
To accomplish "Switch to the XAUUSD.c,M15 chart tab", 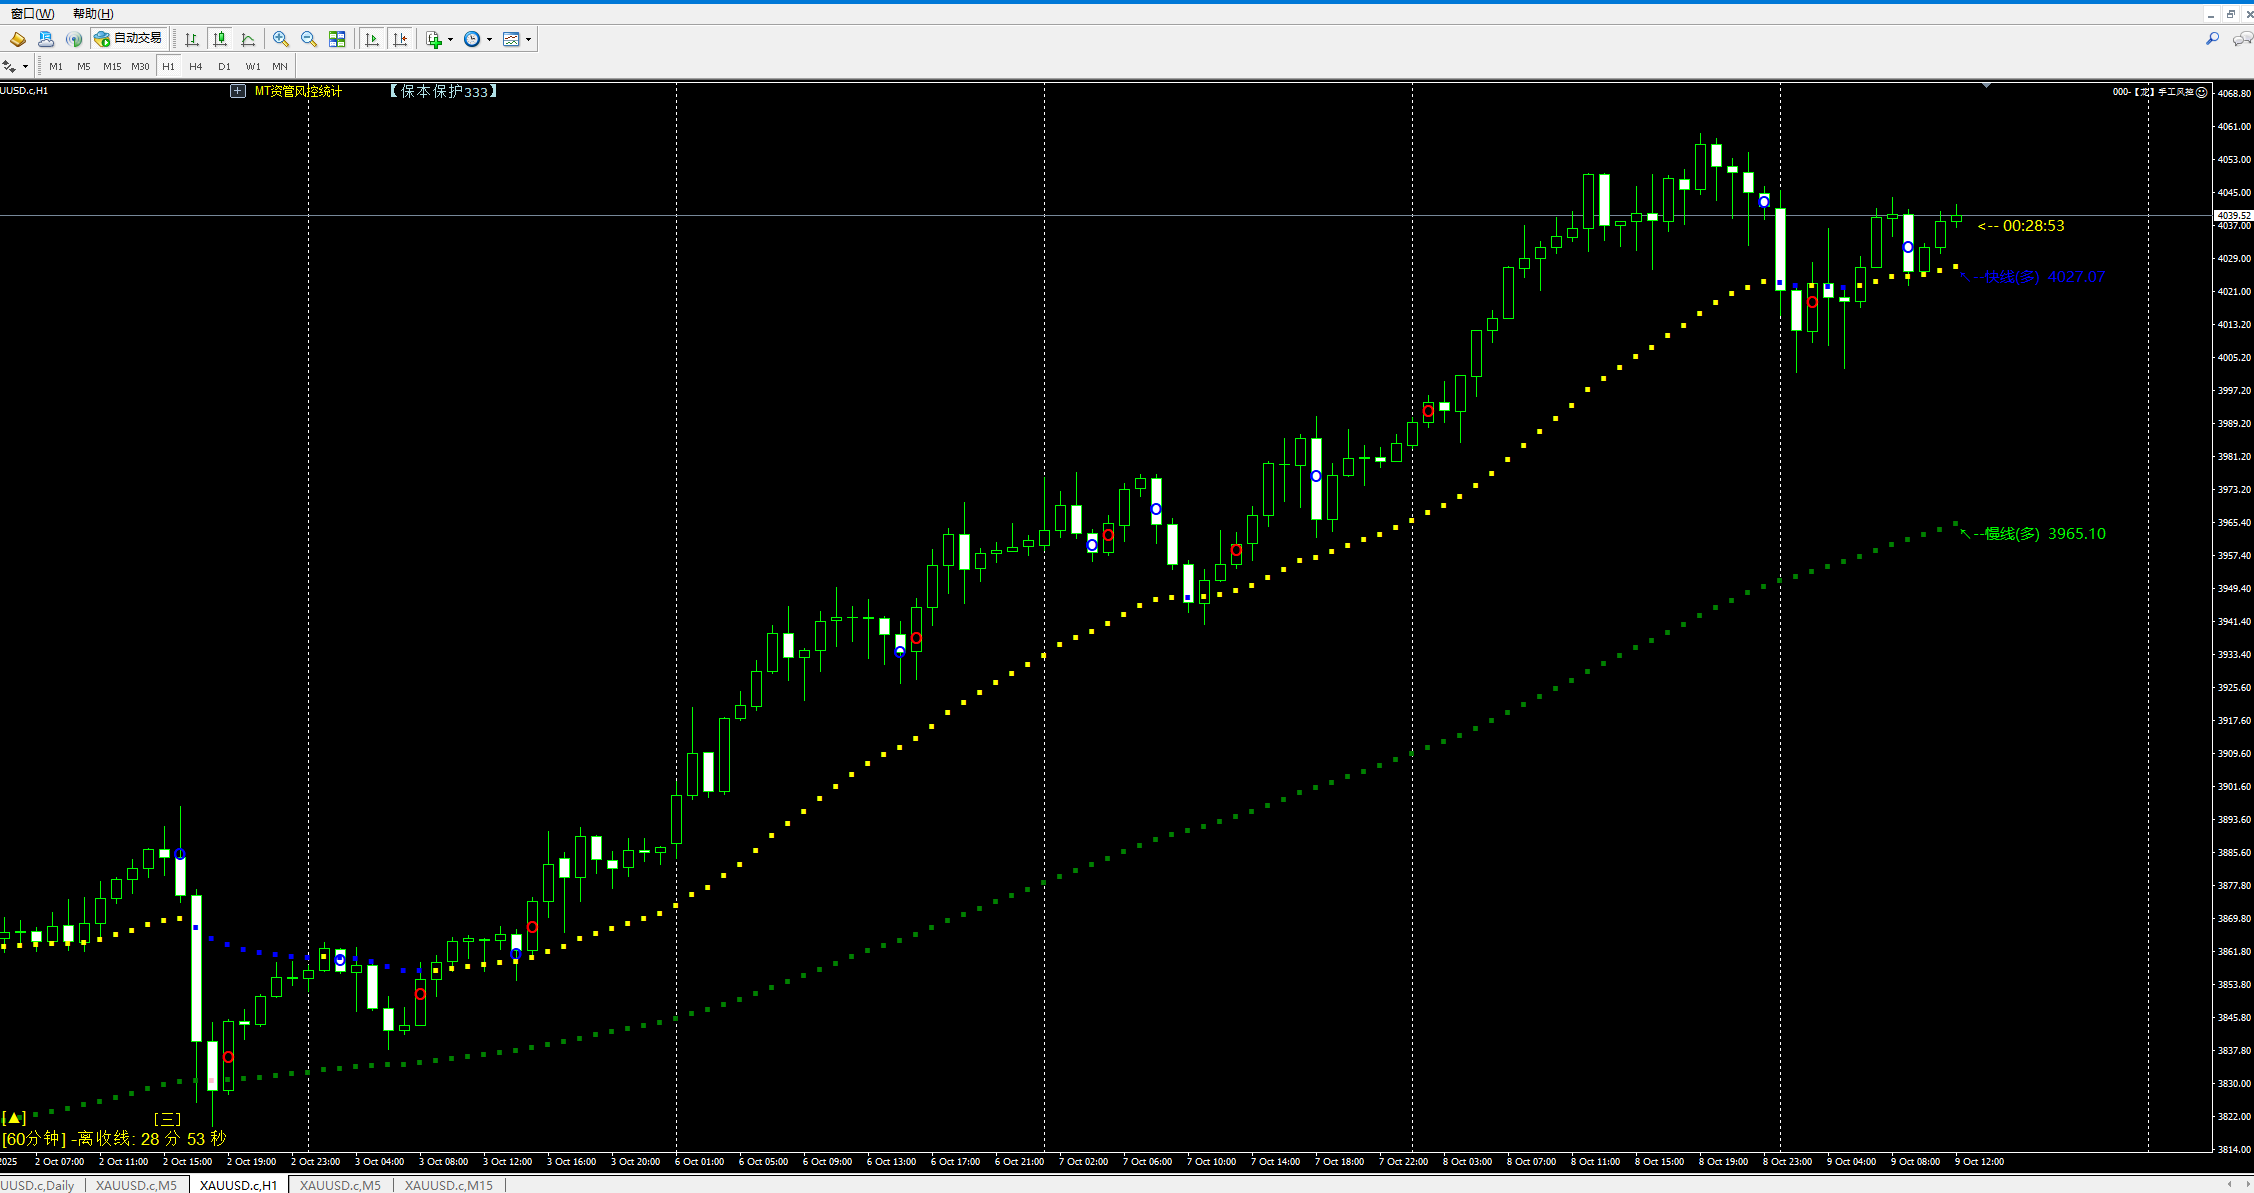I will tap(448, 1185).
